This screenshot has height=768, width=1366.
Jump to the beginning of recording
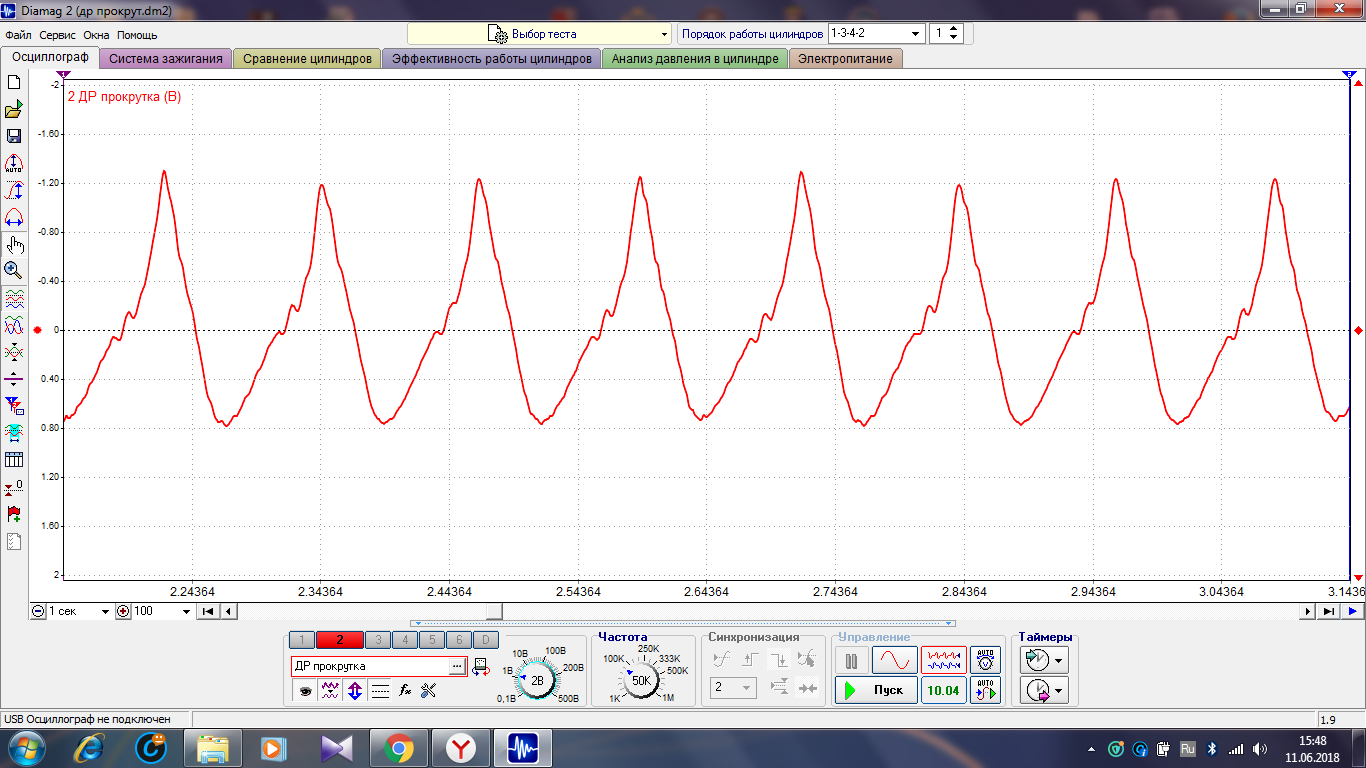pos(208,611)
